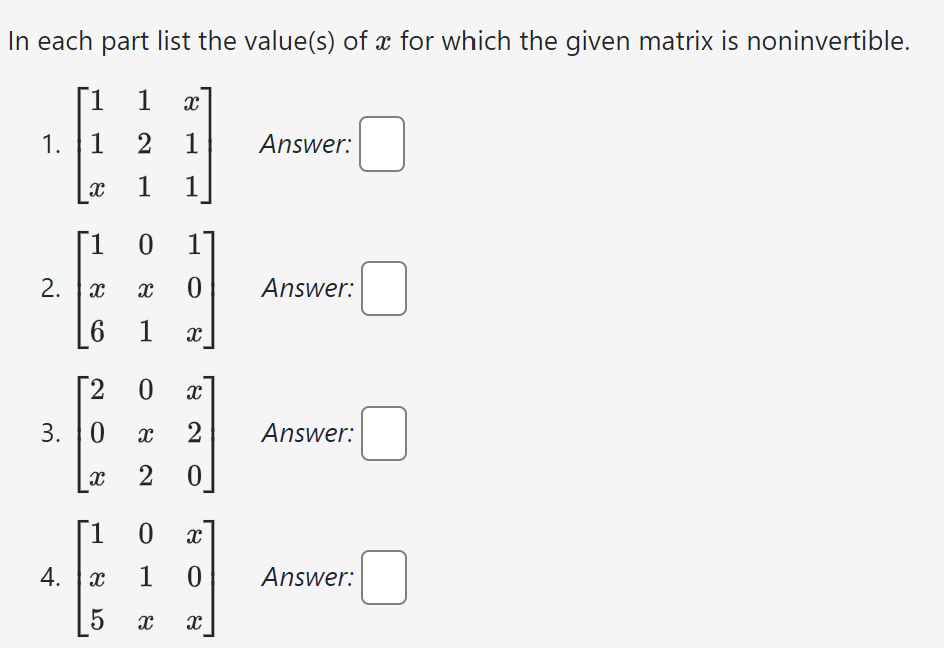Select the Answer label next to problem 1
The image size is (944, 648).
pos(303,144)
